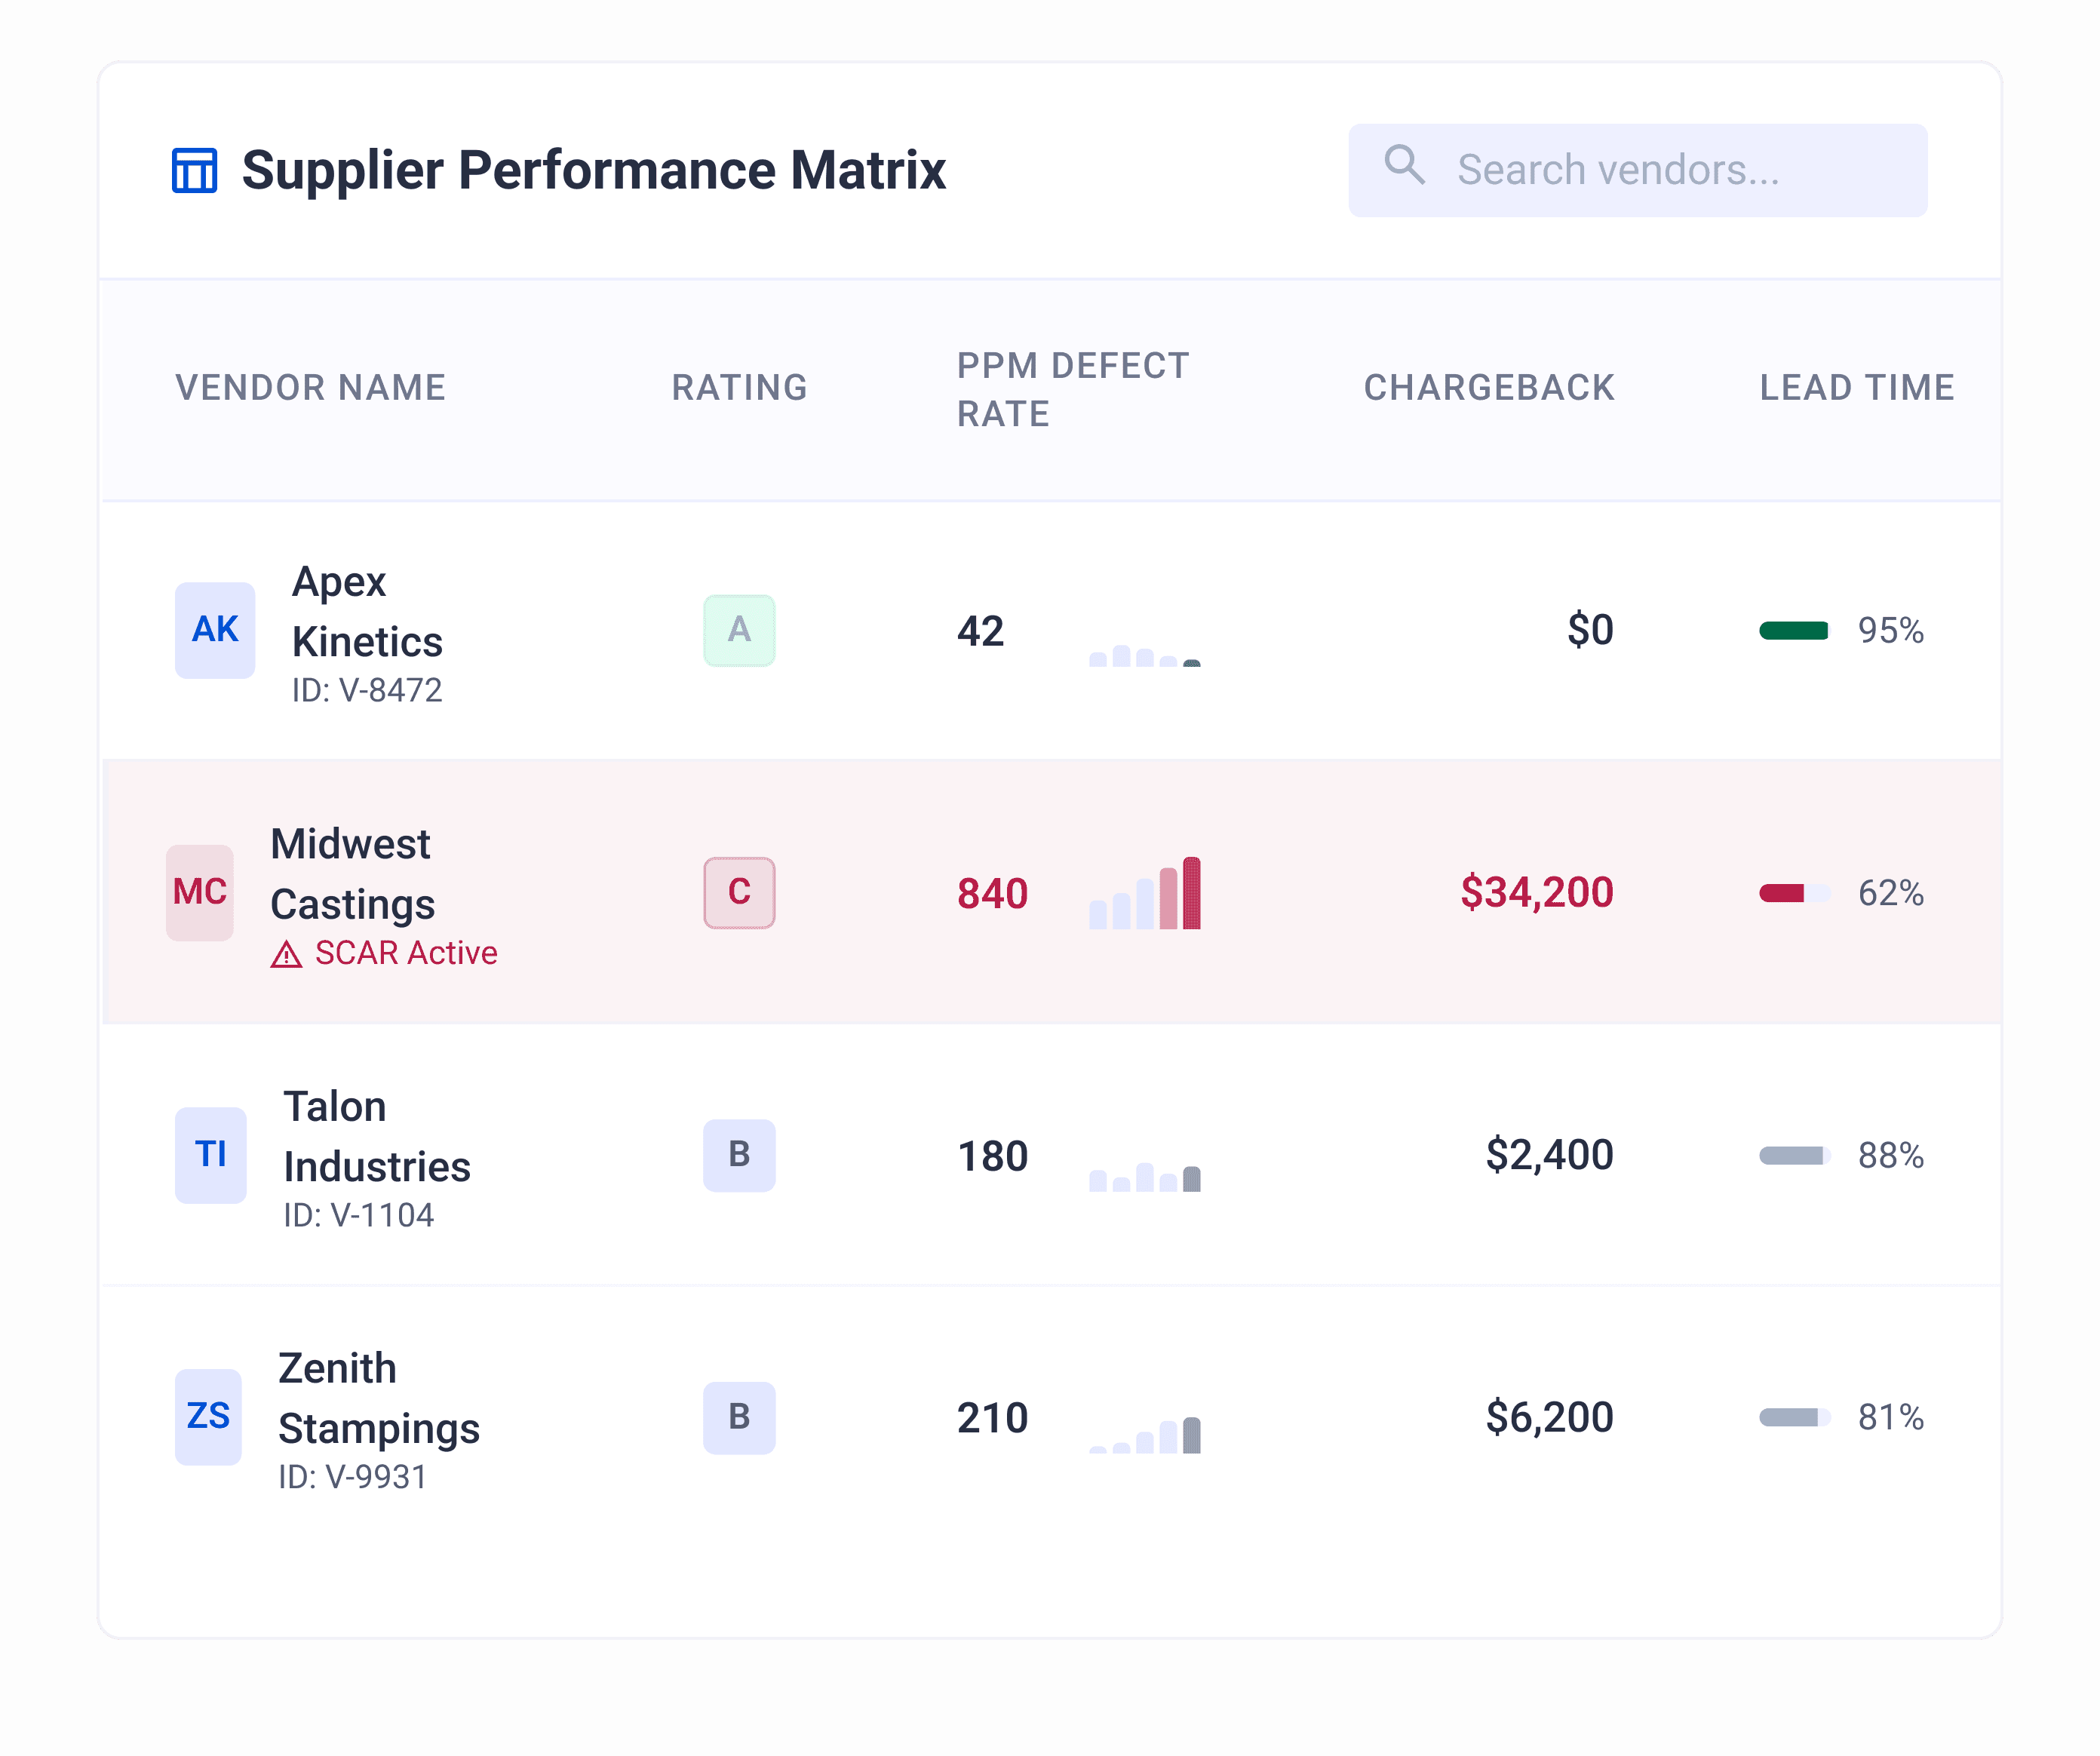Focus the Search vendors input field

tap(1637, 170)
